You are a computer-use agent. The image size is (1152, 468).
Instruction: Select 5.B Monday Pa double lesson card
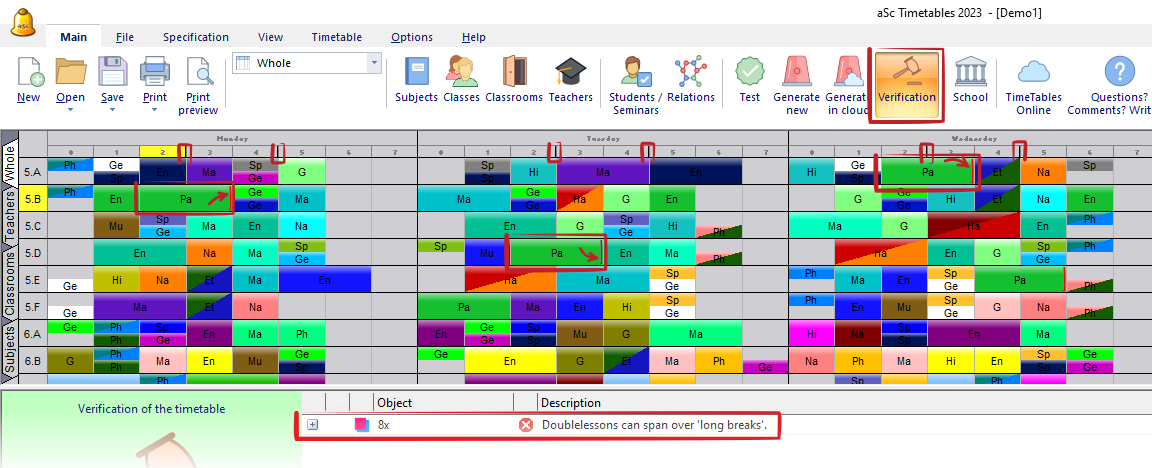185,198
